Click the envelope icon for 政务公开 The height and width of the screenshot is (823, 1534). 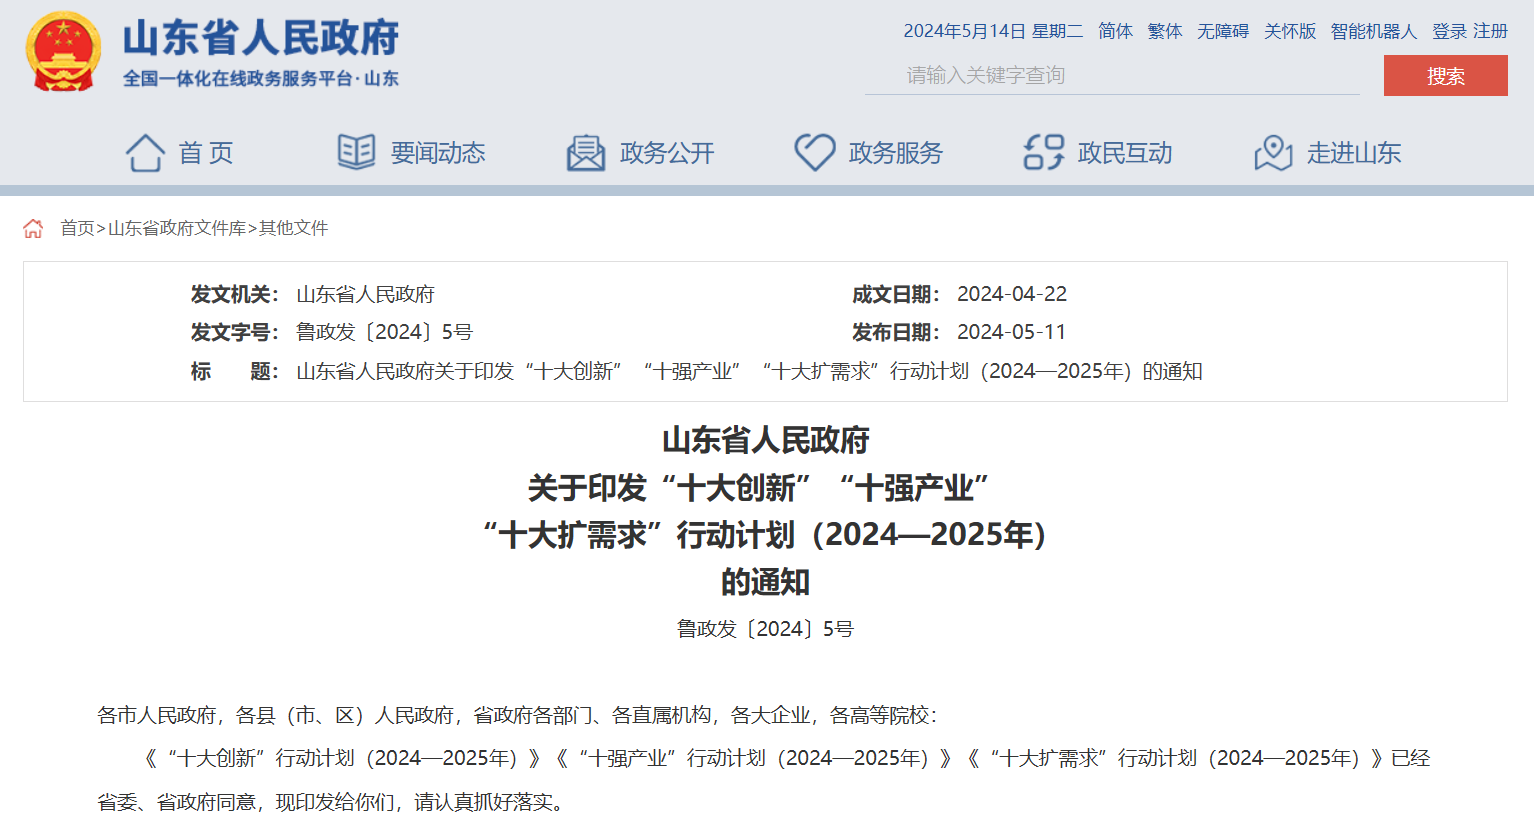(x=586, y=153)
